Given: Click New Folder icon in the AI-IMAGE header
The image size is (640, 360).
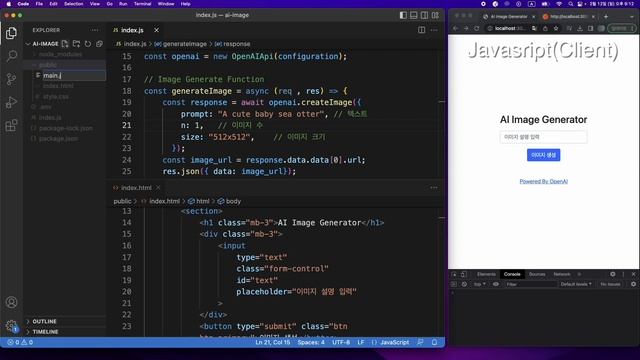Looking at the screenshot, I should click(76, 44).
